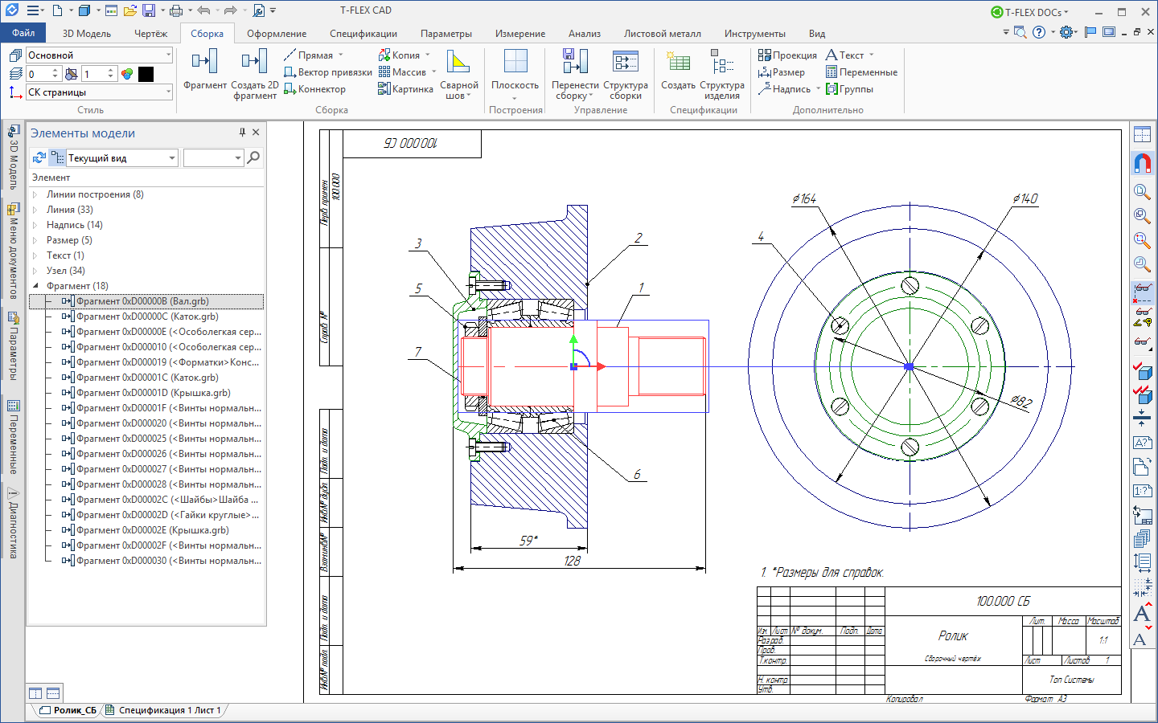1158x723 pixels.
Task: Expand the Линии построения tree node
Action: [35, 194]
